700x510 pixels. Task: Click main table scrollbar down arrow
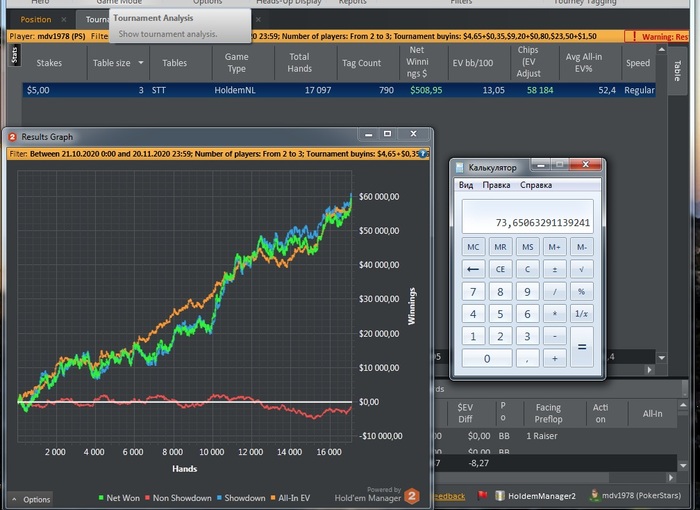click(662, 357)
